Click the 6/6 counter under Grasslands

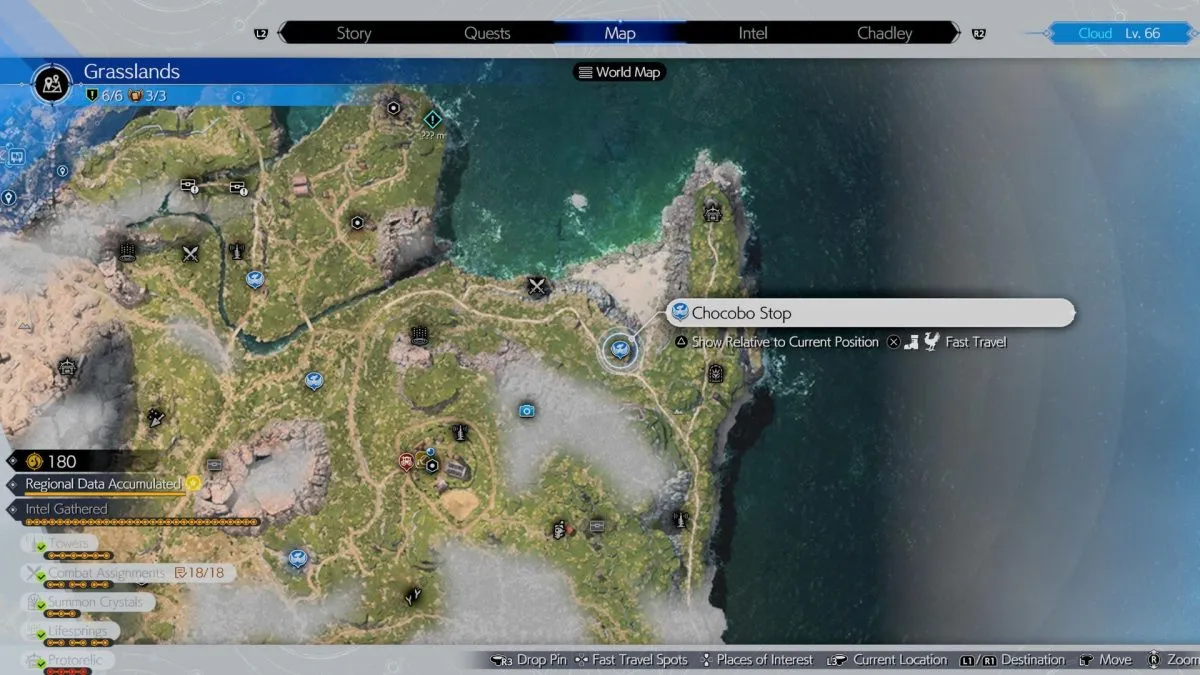click(105, 96)
